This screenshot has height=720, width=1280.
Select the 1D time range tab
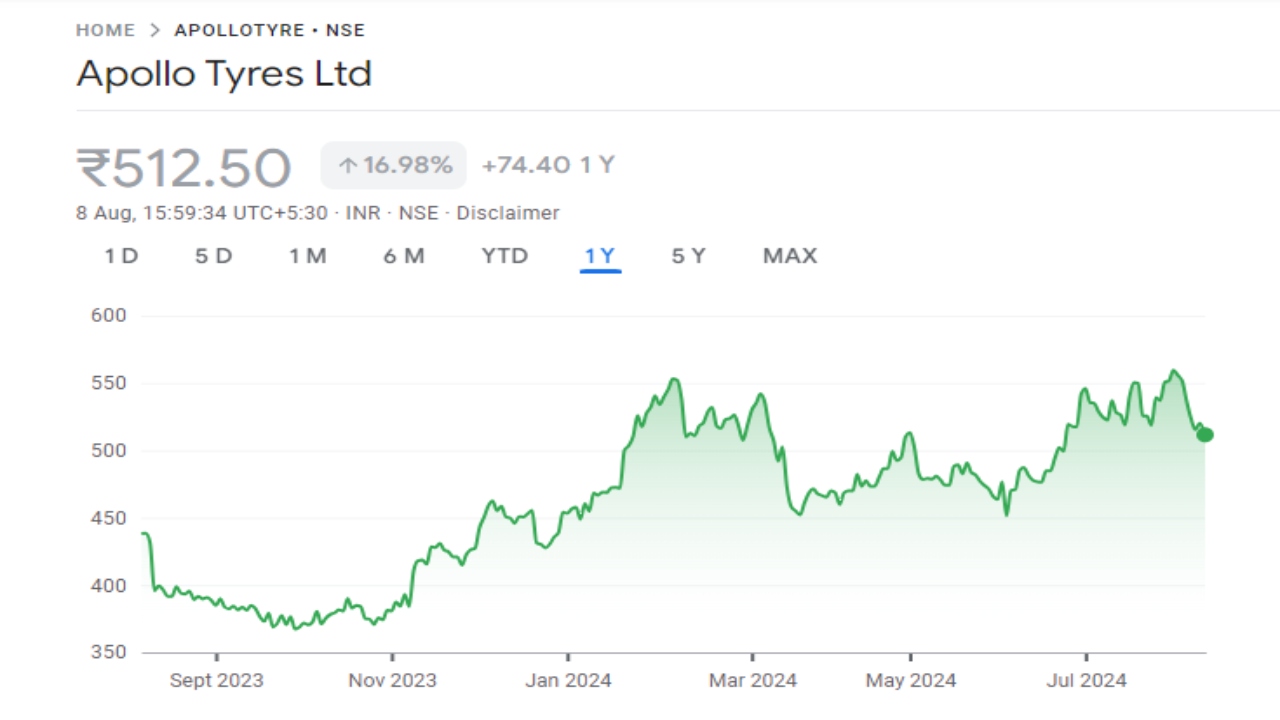(121, 256)
